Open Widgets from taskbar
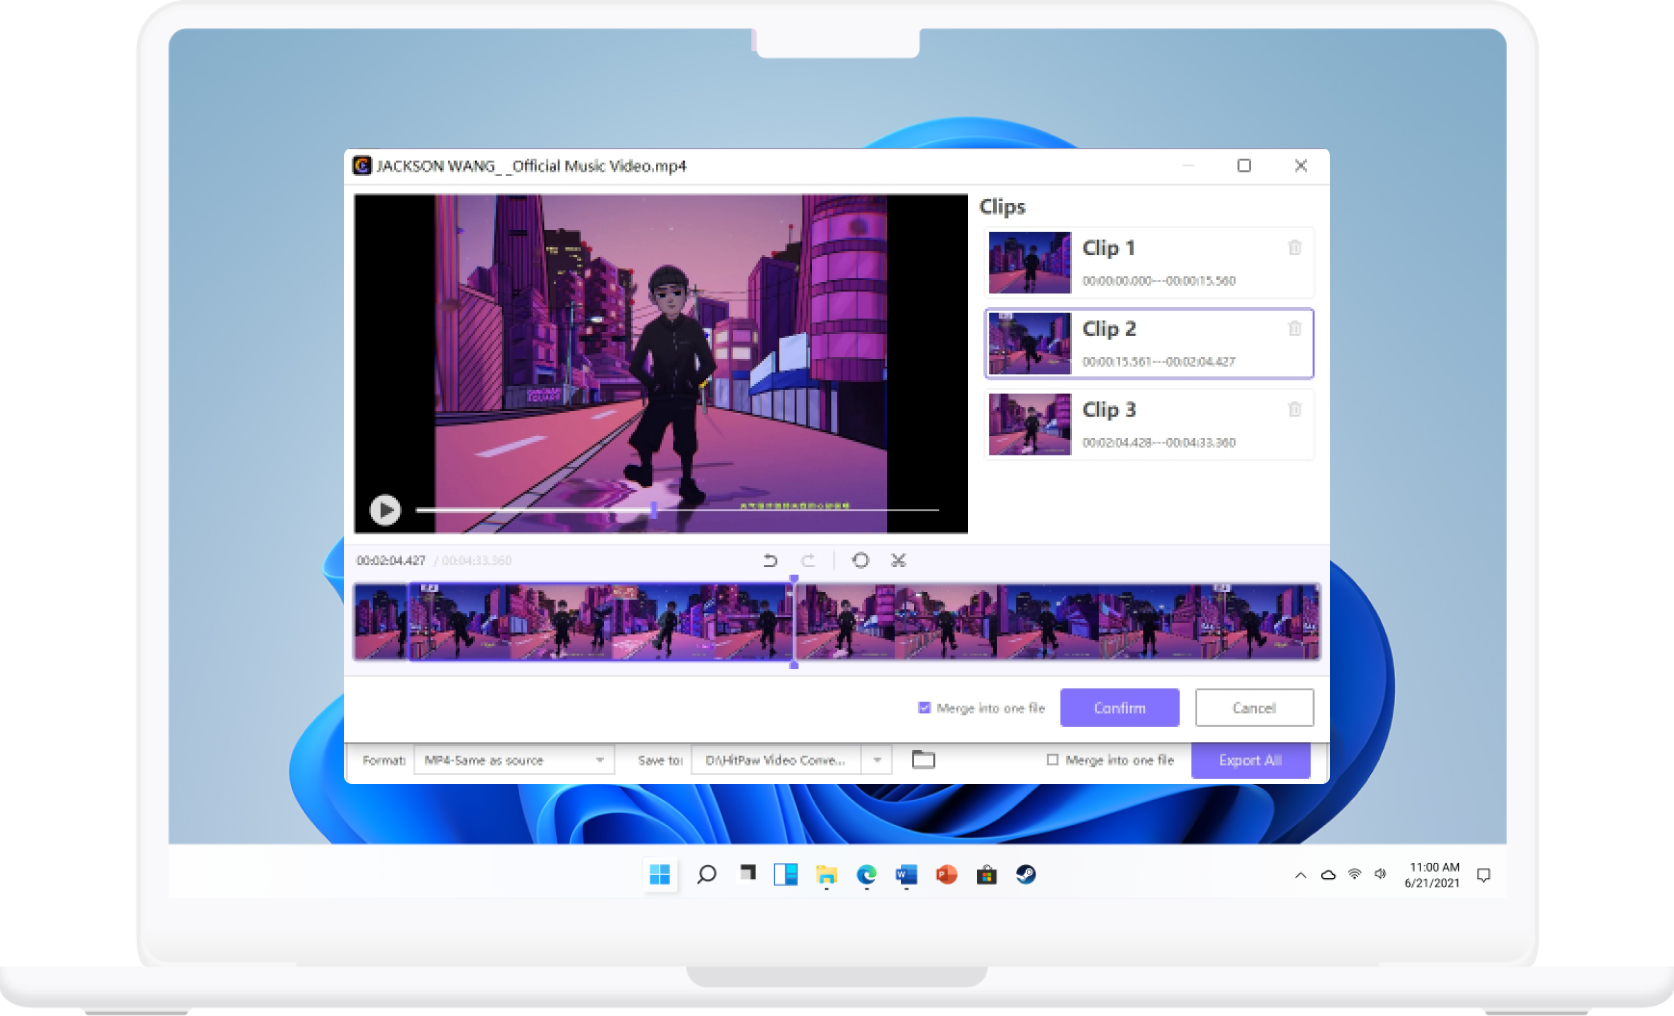Image resolution: width=1674 pixels, height=1016 pixels. (x=786, y=875)
